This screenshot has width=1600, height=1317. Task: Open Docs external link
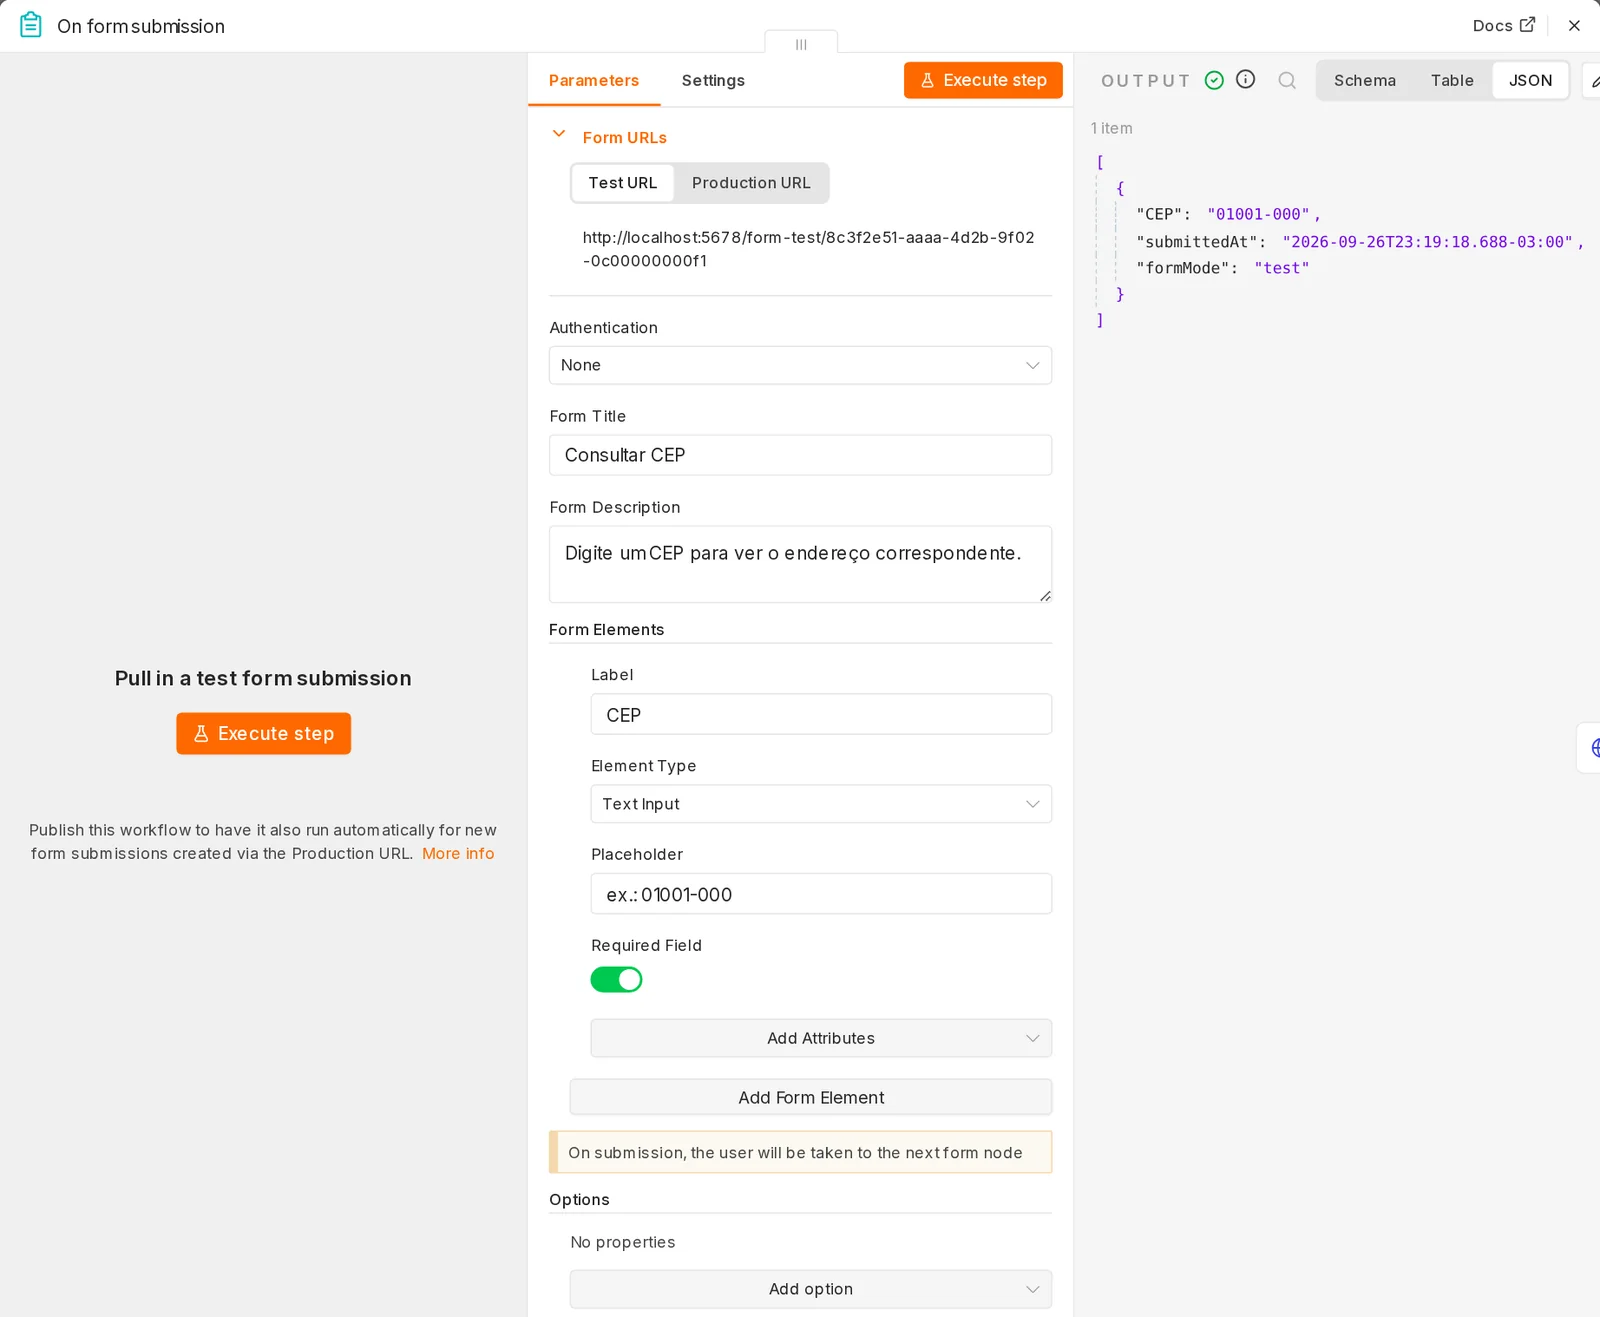pos(1503,25)
